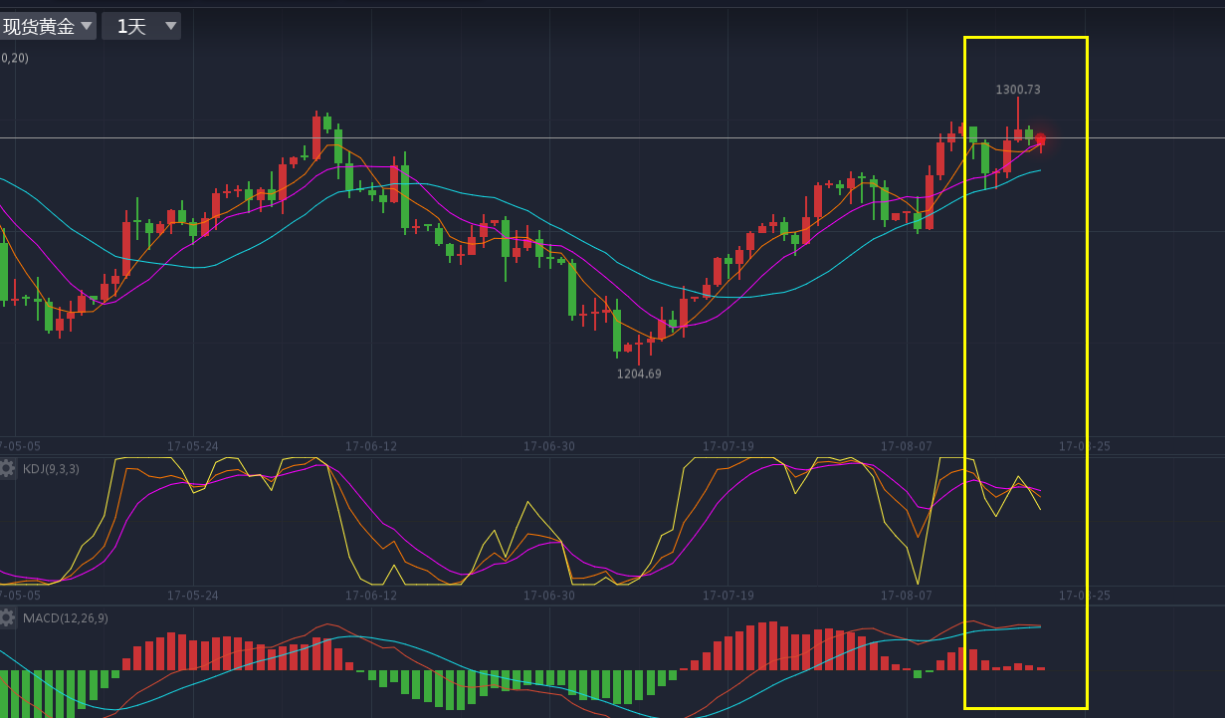Click the 1204.69 low price label
This screenshot has height=718, width=1225.
pos(639,373)
